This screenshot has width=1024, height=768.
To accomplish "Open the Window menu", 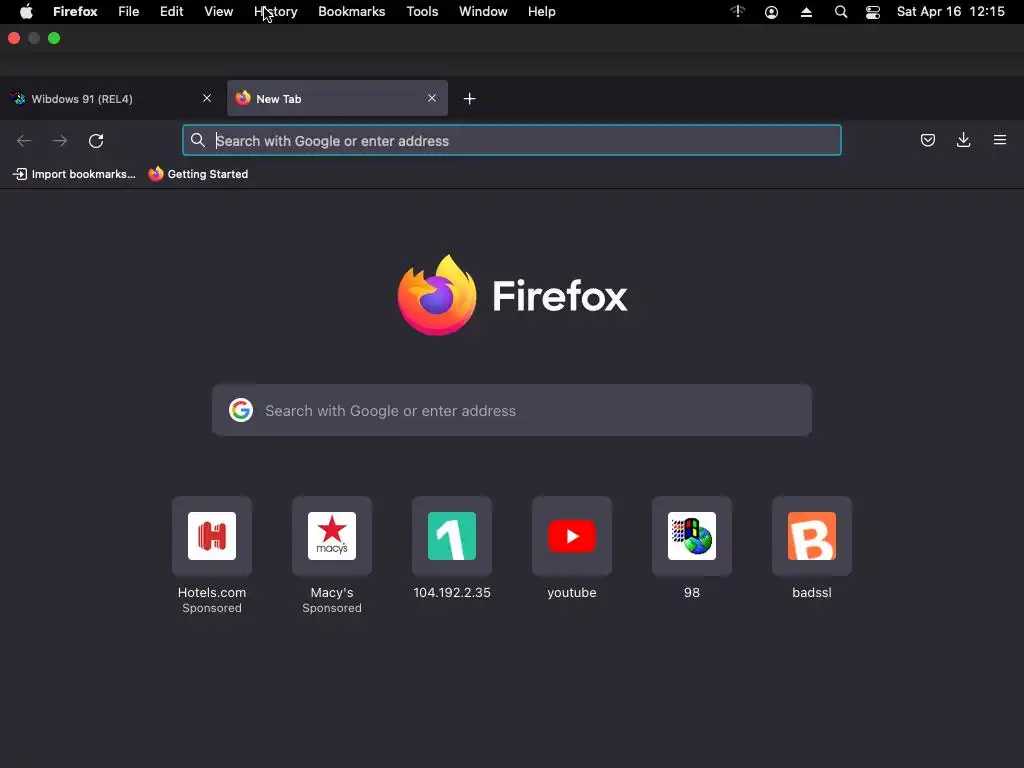I will 483,11.
